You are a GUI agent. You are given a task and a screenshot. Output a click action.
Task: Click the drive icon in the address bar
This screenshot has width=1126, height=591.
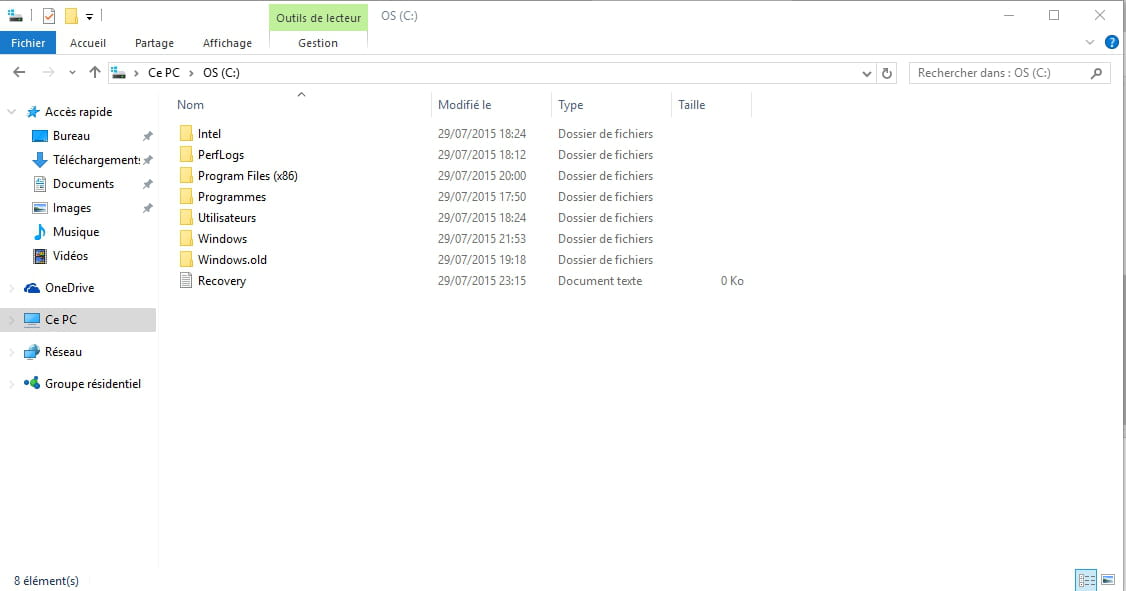point(118,73)
